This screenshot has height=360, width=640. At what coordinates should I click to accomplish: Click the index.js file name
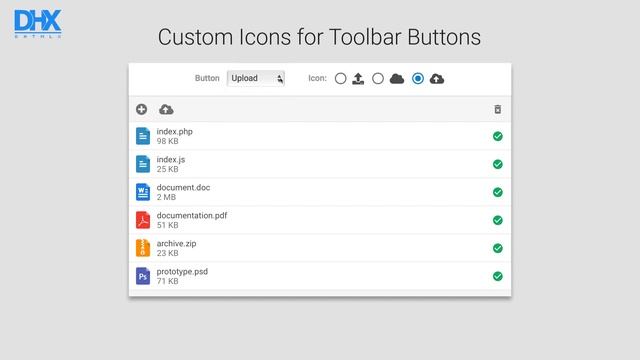pos(171,160)
